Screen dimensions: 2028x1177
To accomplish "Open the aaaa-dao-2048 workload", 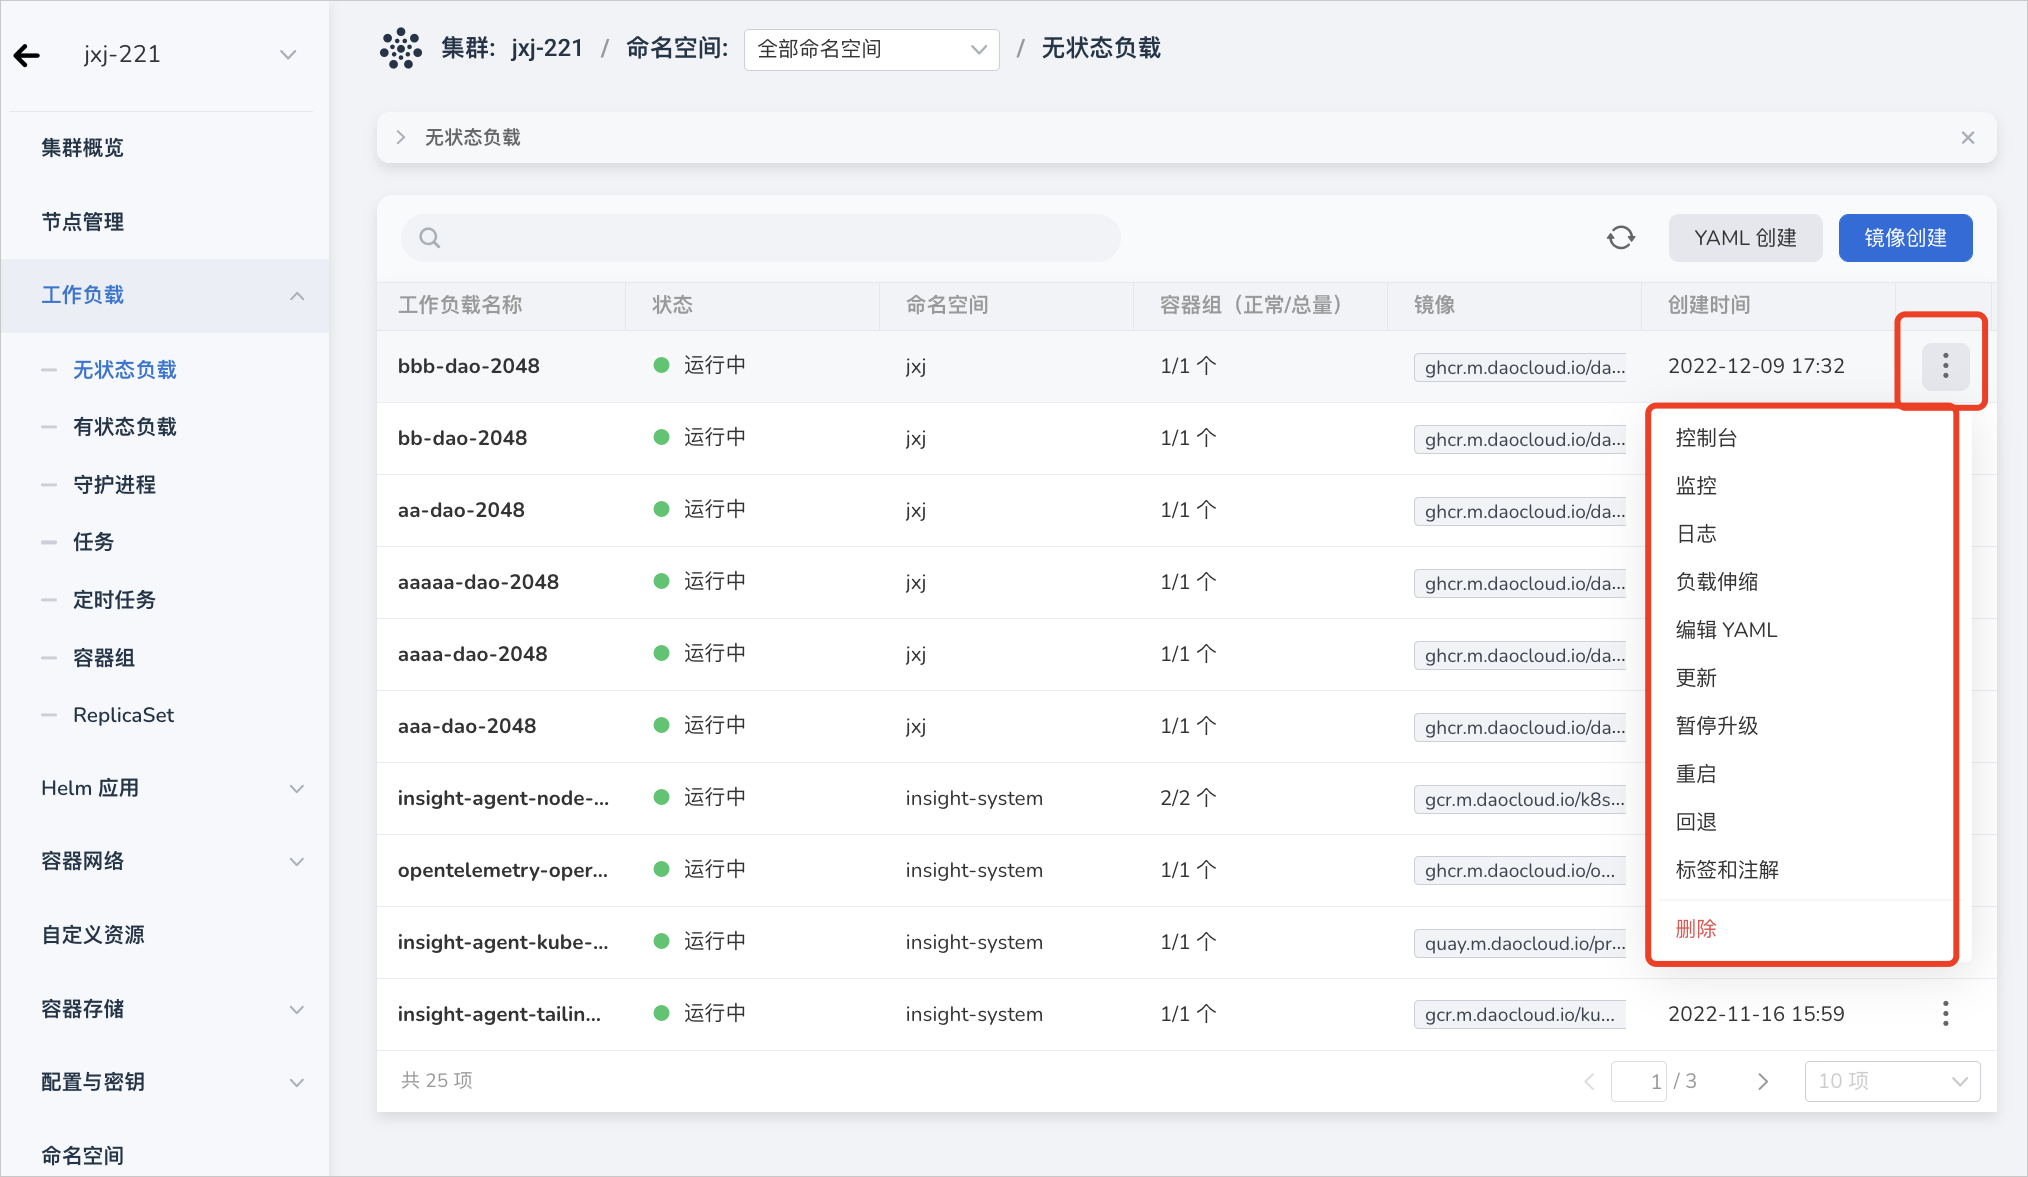I will click(473, 654).
